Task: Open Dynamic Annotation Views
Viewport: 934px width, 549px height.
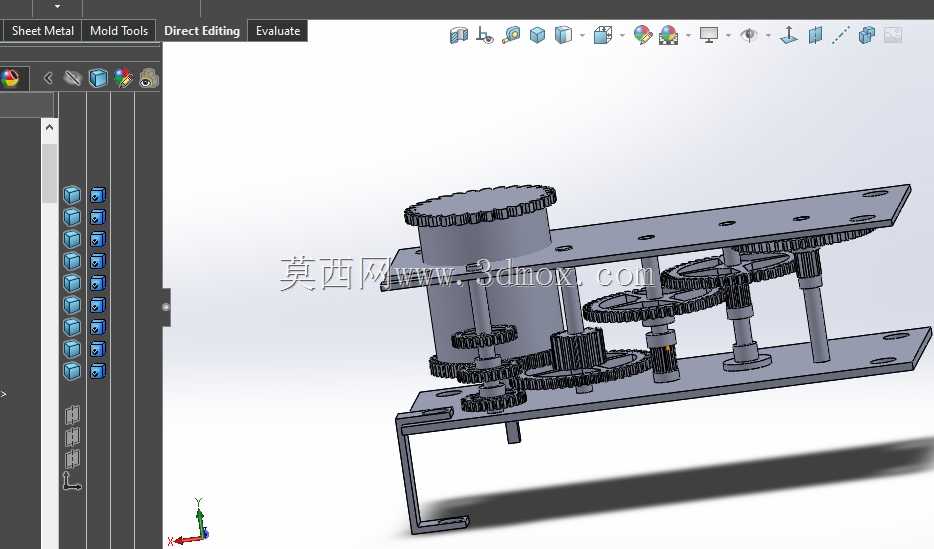Action: 485,35
